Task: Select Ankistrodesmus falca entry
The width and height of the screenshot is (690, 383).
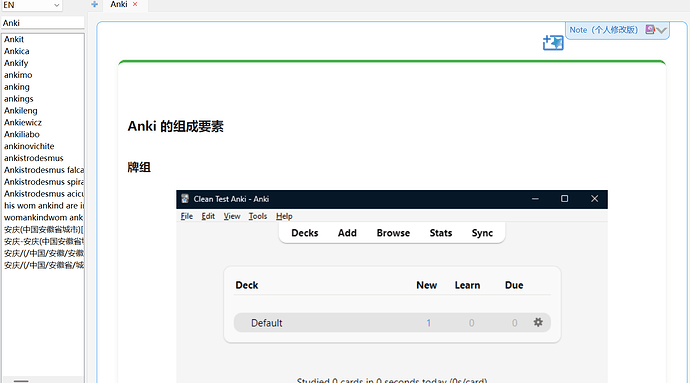Action: coord(44,170)
